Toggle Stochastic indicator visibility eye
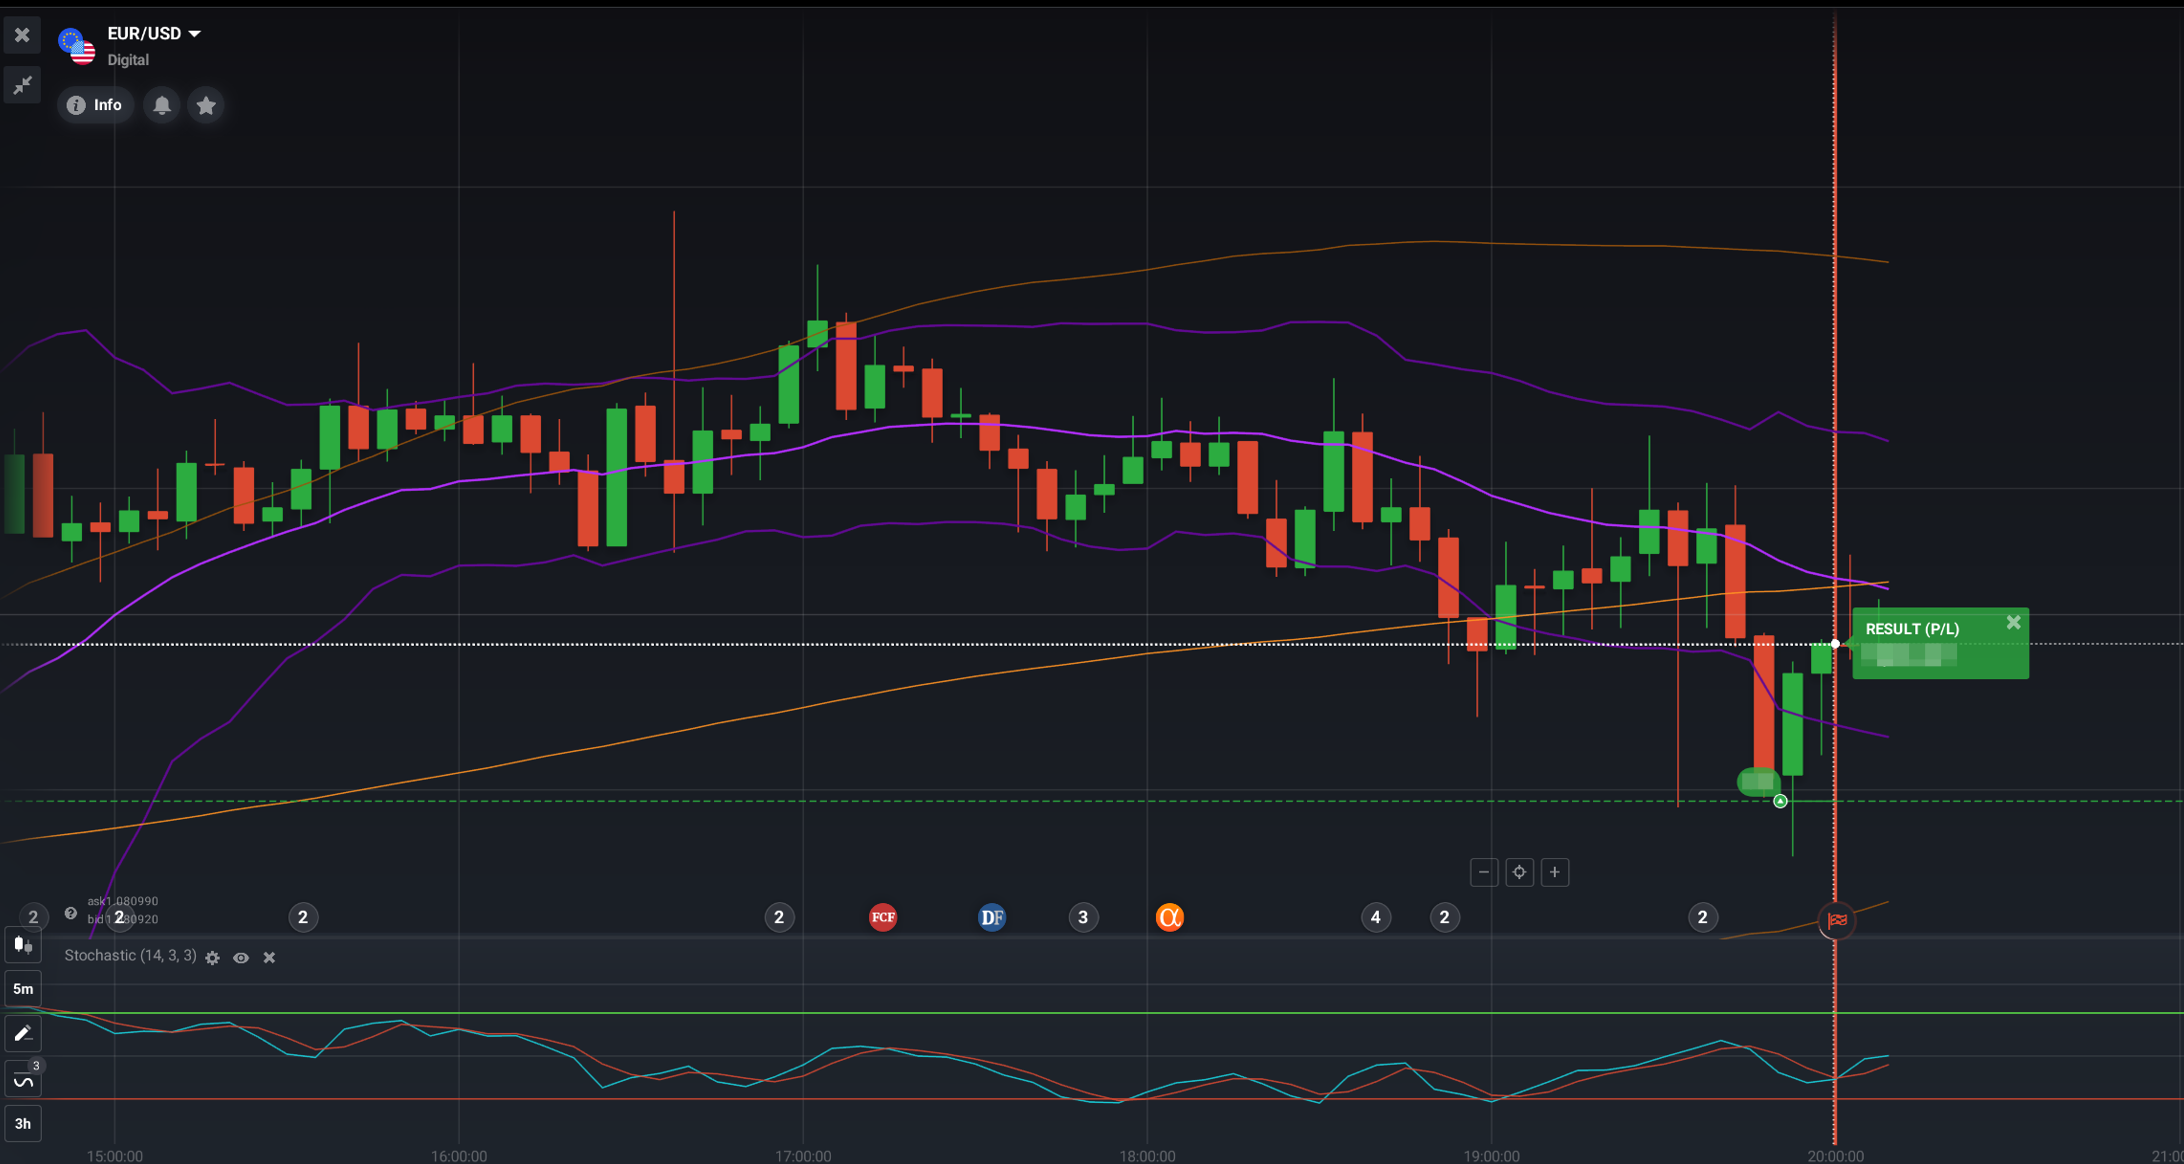The height and width of the screenshot is (1164, 2184). (x=241, y=958)
